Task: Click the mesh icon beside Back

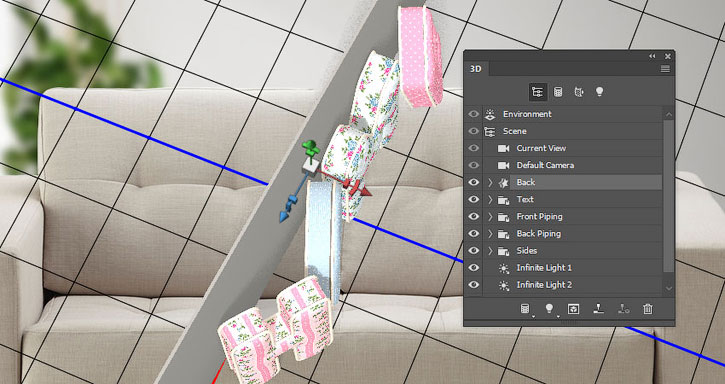Action: tap(504, 183)
